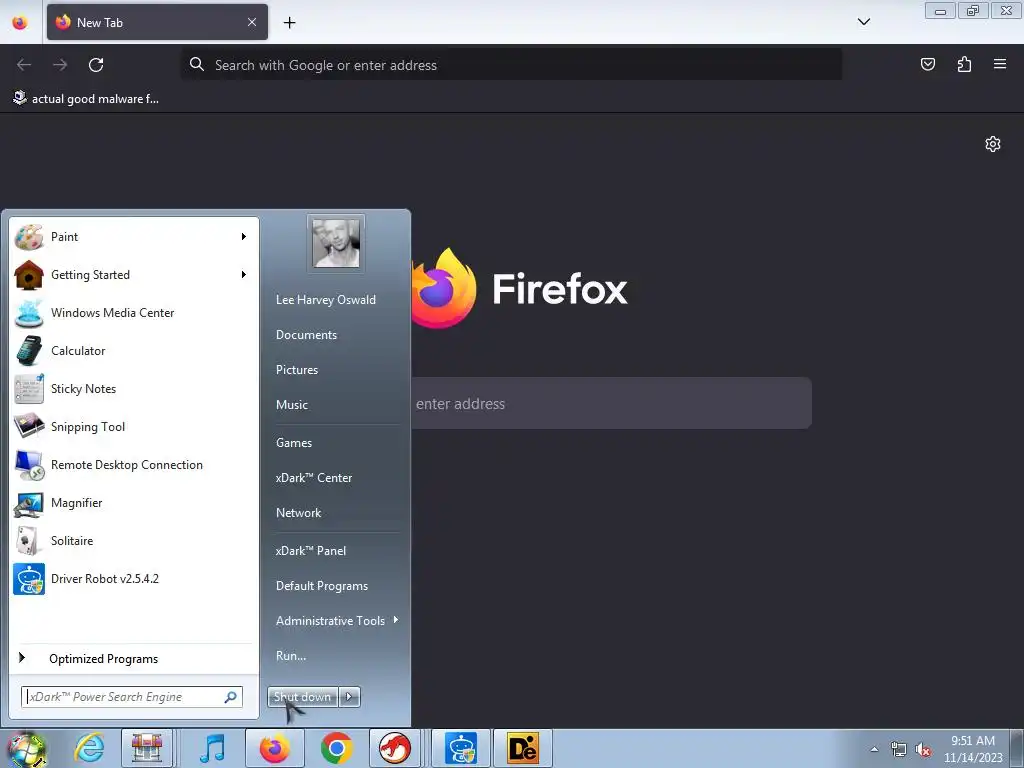
Task: Open xDark Center
Action: tap(314, 478)
